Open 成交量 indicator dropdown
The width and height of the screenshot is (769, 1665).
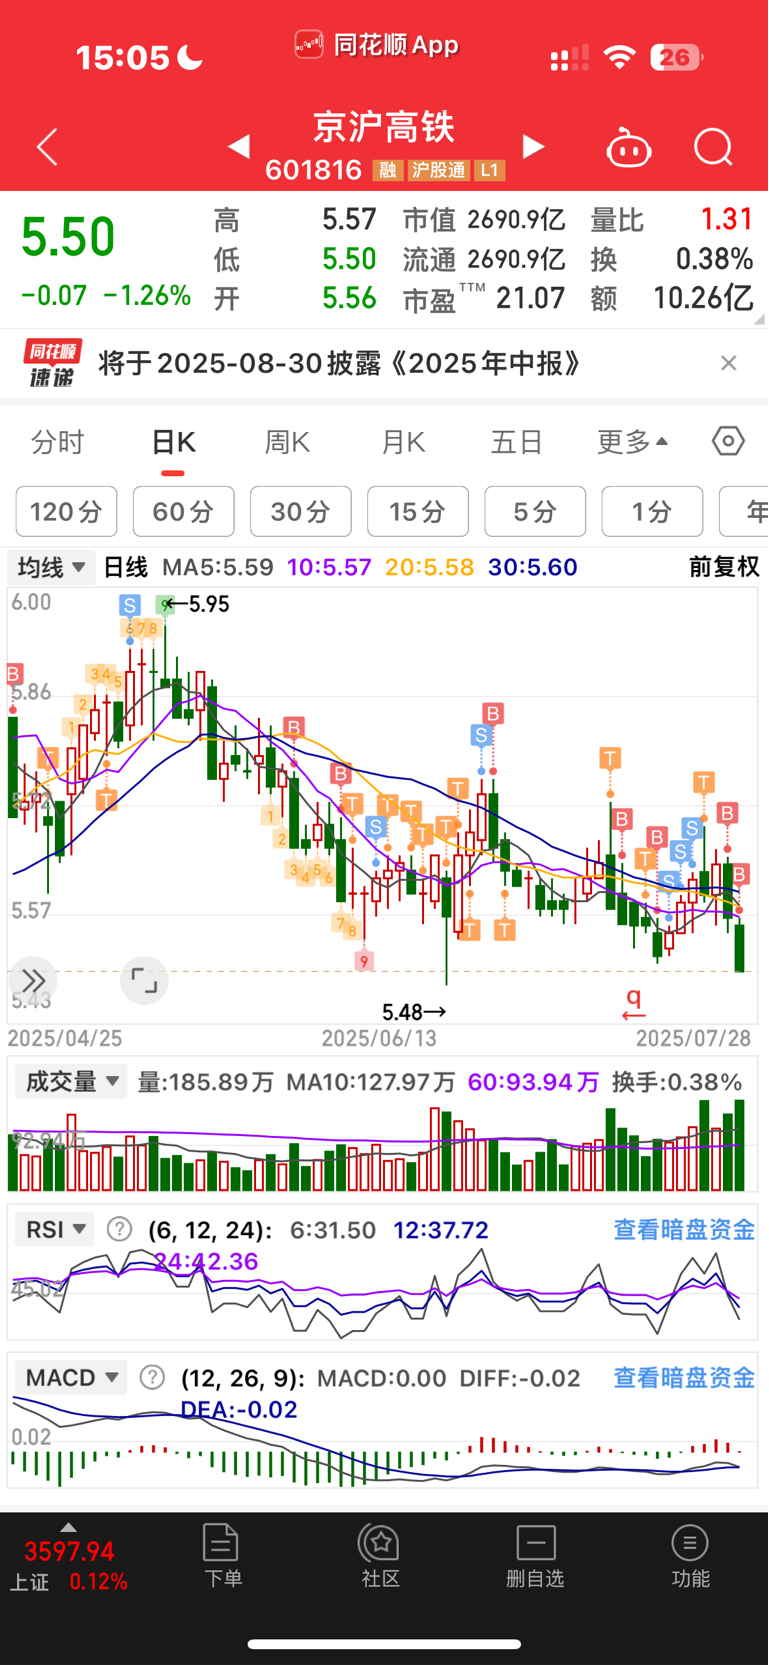(x=70, y=1081)
